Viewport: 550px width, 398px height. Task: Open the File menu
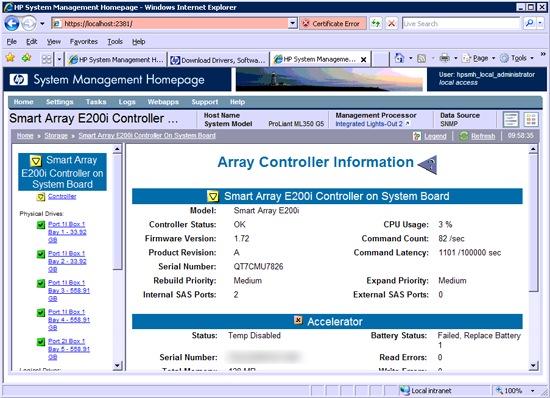point(12,42)
